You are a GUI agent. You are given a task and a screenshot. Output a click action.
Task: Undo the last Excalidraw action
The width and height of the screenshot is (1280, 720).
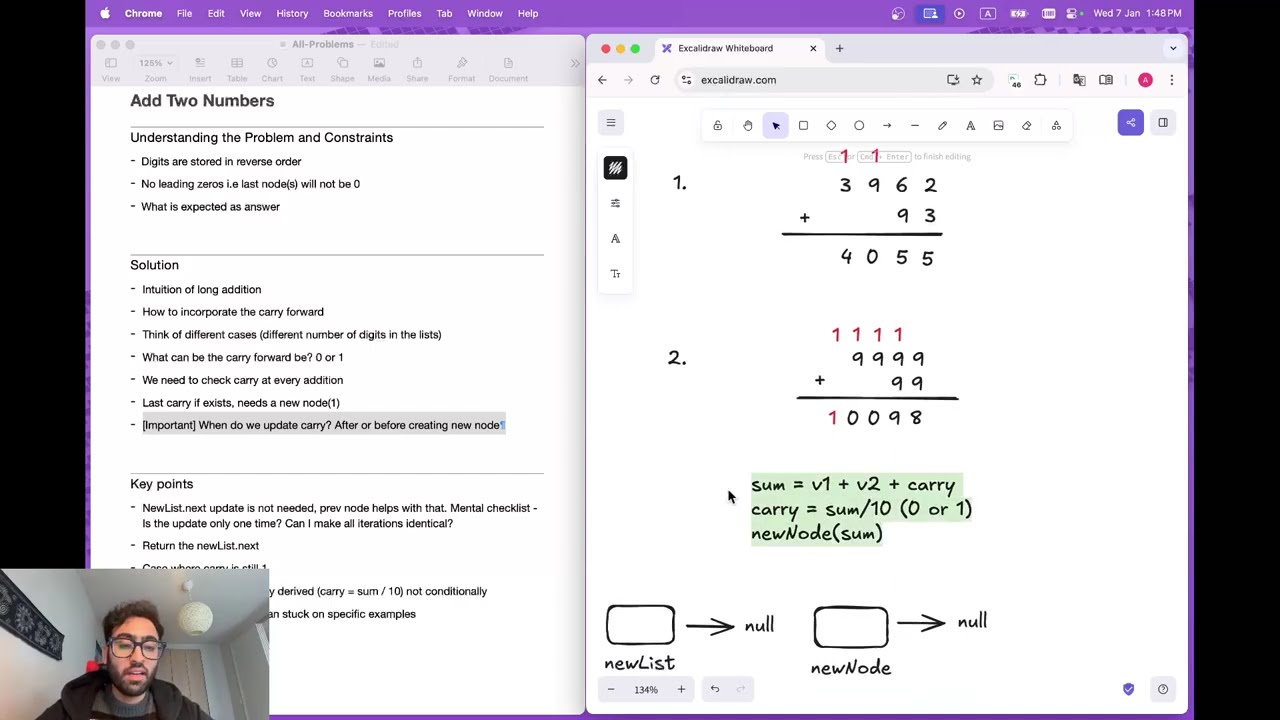(715, 689)
